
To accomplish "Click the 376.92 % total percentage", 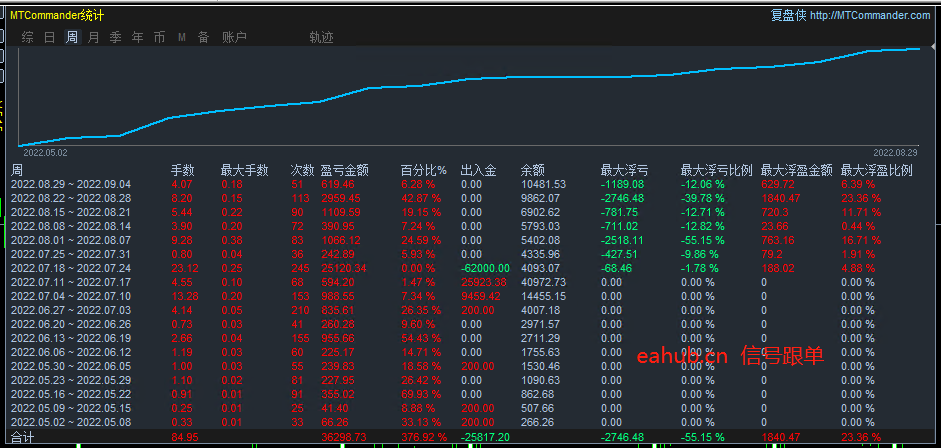I will [x=424, y=437].
